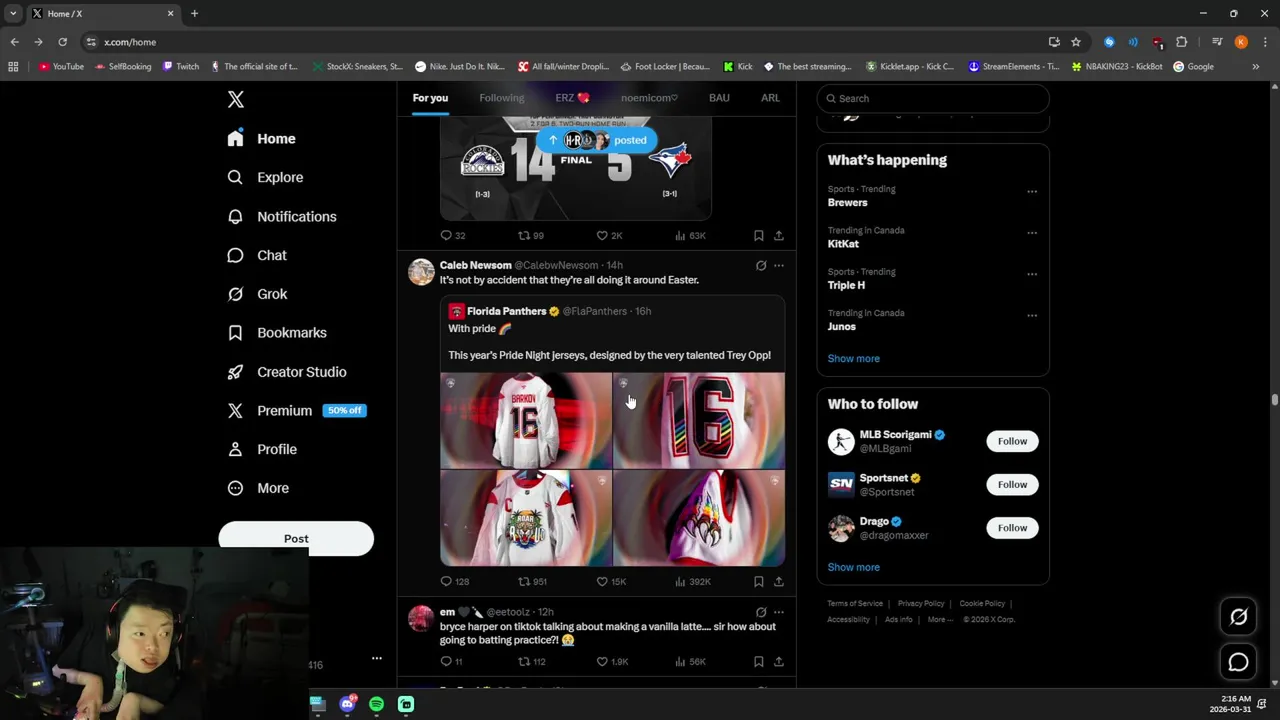Viewport: 1280px width, 720px height.
Task: Open Grok from sidebar
Action: [x=257, y=294]
